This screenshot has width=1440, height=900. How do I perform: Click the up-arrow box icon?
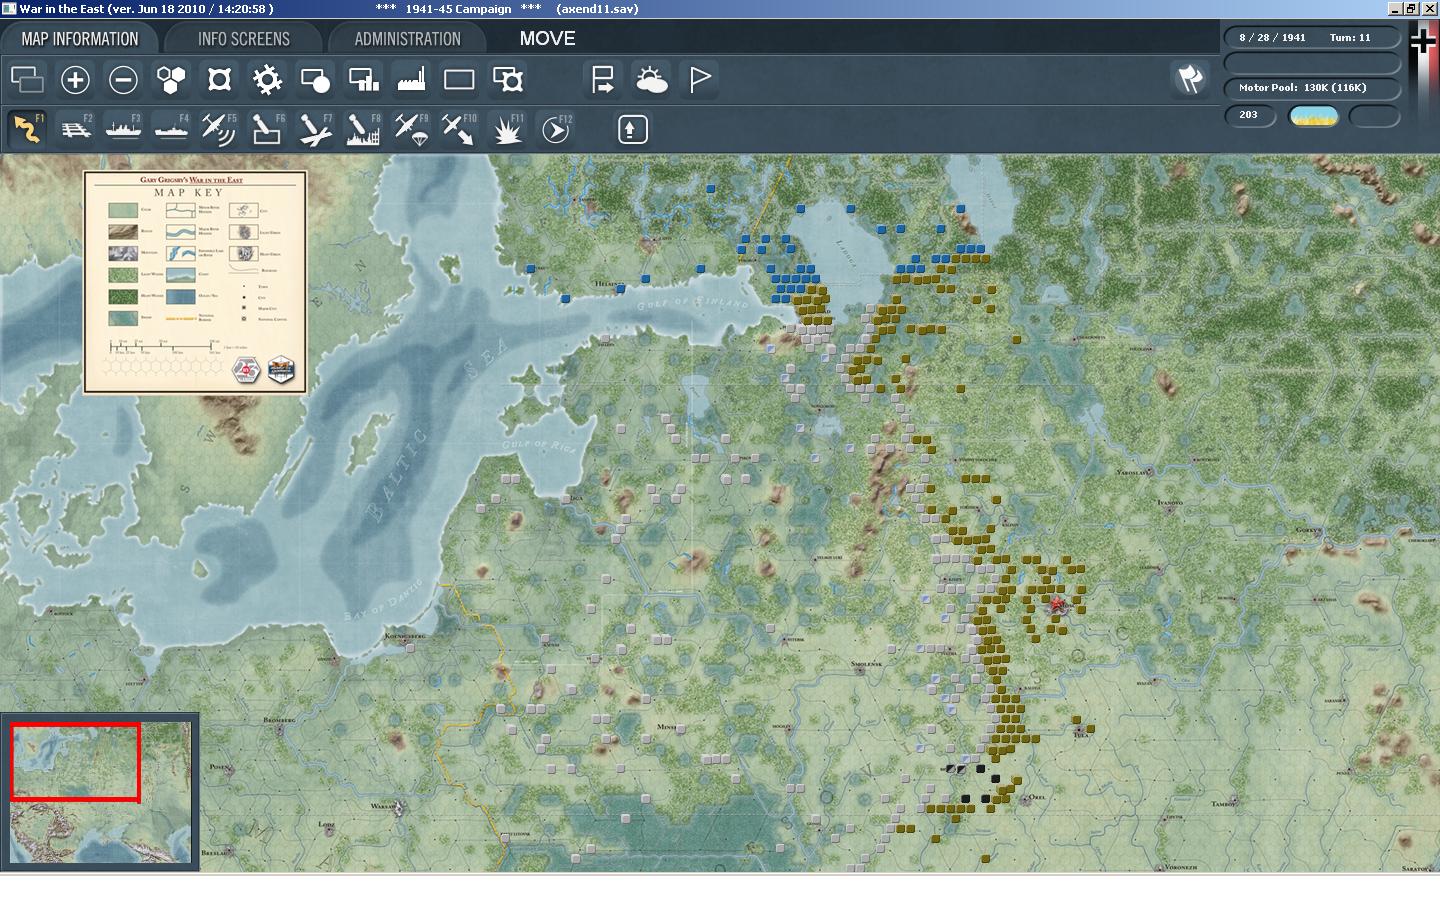pyautogui.click(x=632, y=129)
